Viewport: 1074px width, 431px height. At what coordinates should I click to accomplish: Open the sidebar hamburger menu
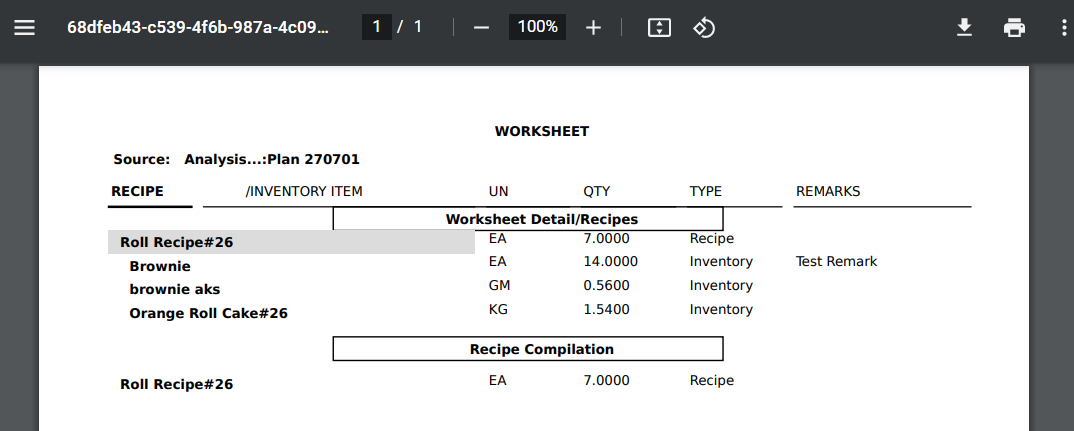pos(25,27)
